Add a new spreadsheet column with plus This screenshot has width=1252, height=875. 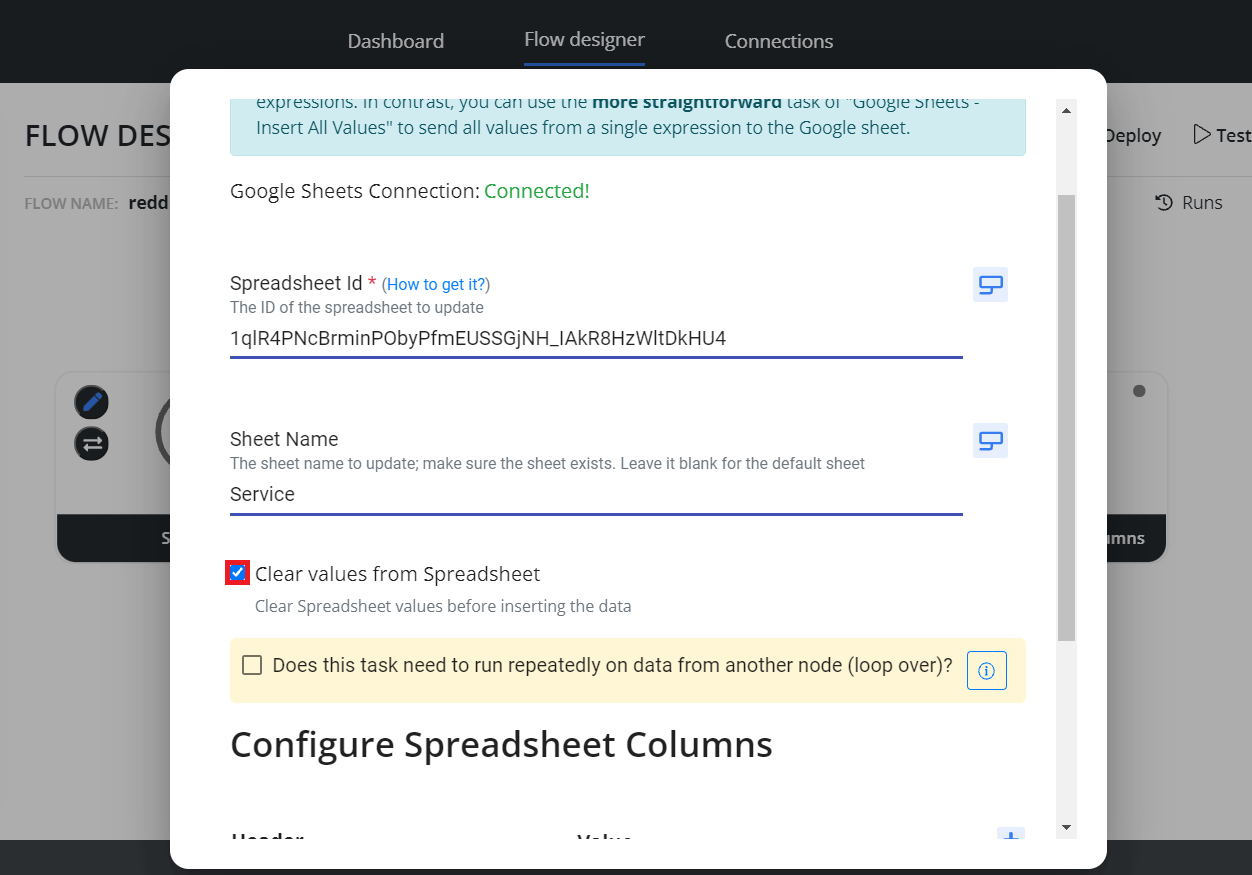pos(1011,834)
